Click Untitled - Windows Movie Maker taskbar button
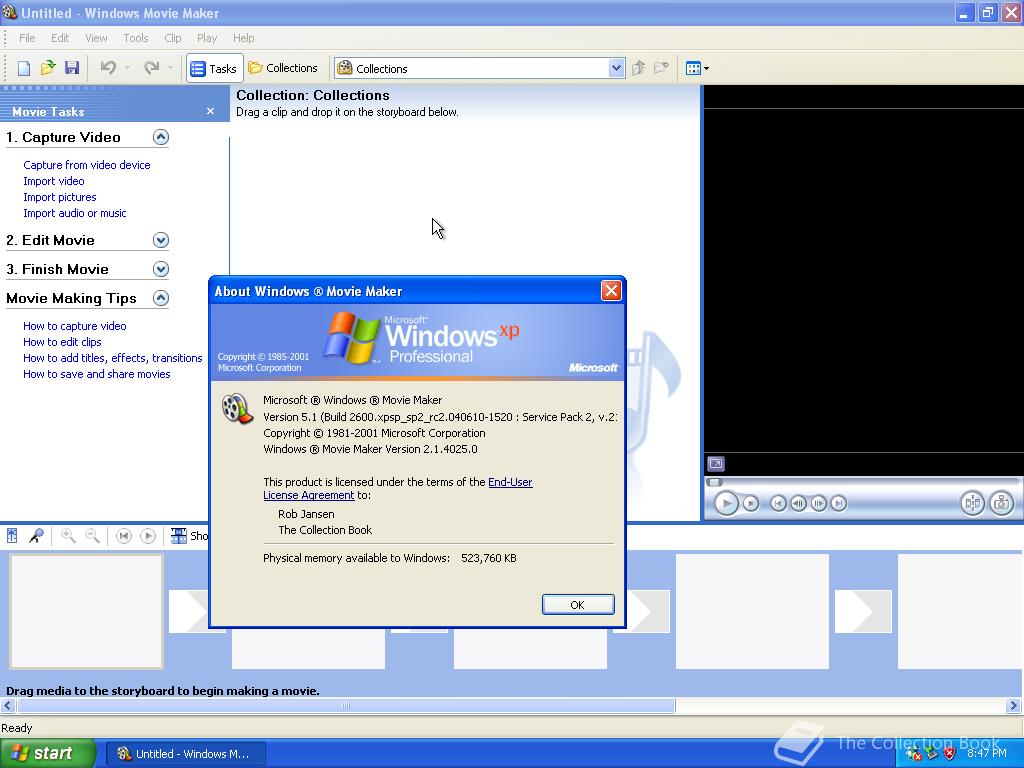 [185, 754]
